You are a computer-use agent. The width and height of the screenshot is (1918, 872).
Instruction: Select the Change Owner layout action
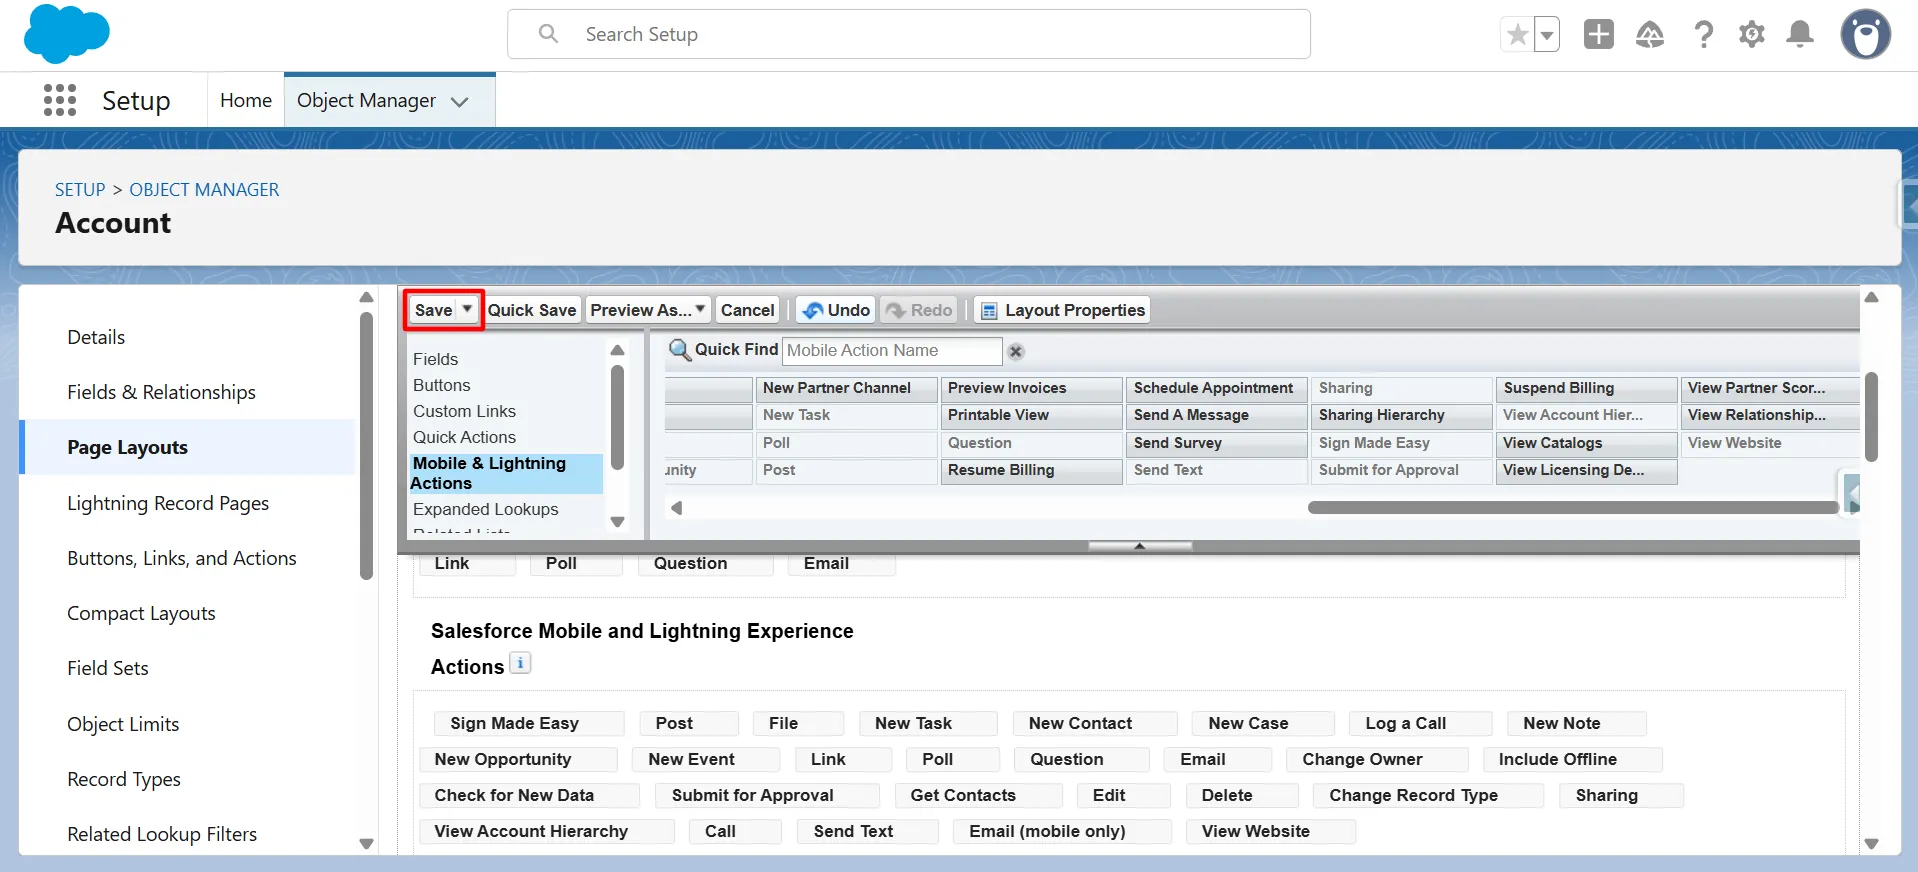(1376, 759)
